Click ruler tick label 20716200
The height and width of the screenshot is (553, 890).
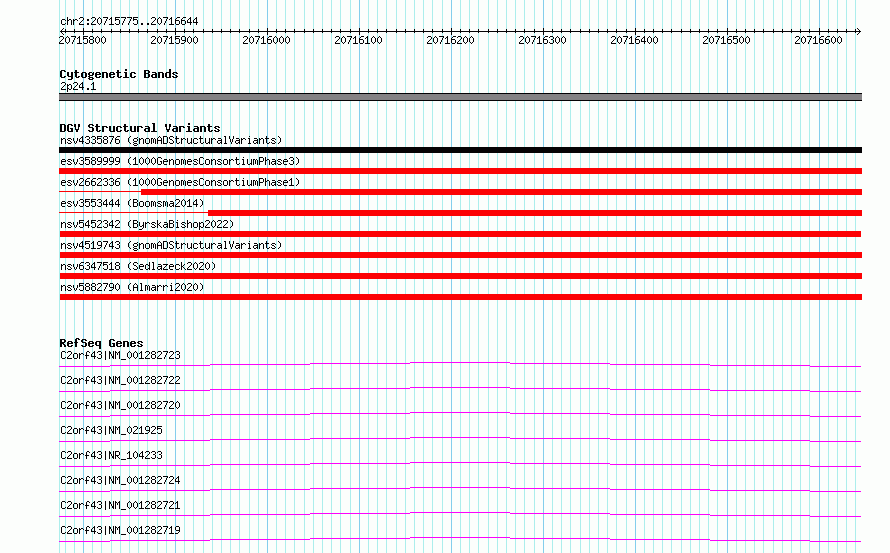[450, 40]
